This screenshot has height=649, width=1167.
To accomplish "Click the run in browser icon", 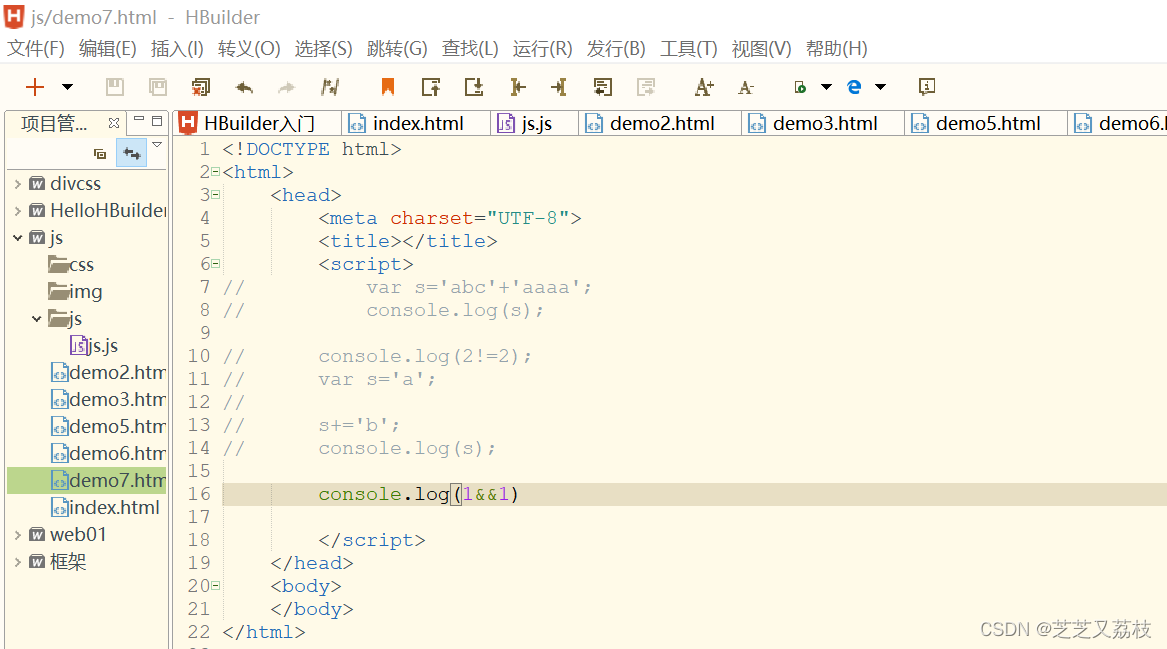I will 800,87.
